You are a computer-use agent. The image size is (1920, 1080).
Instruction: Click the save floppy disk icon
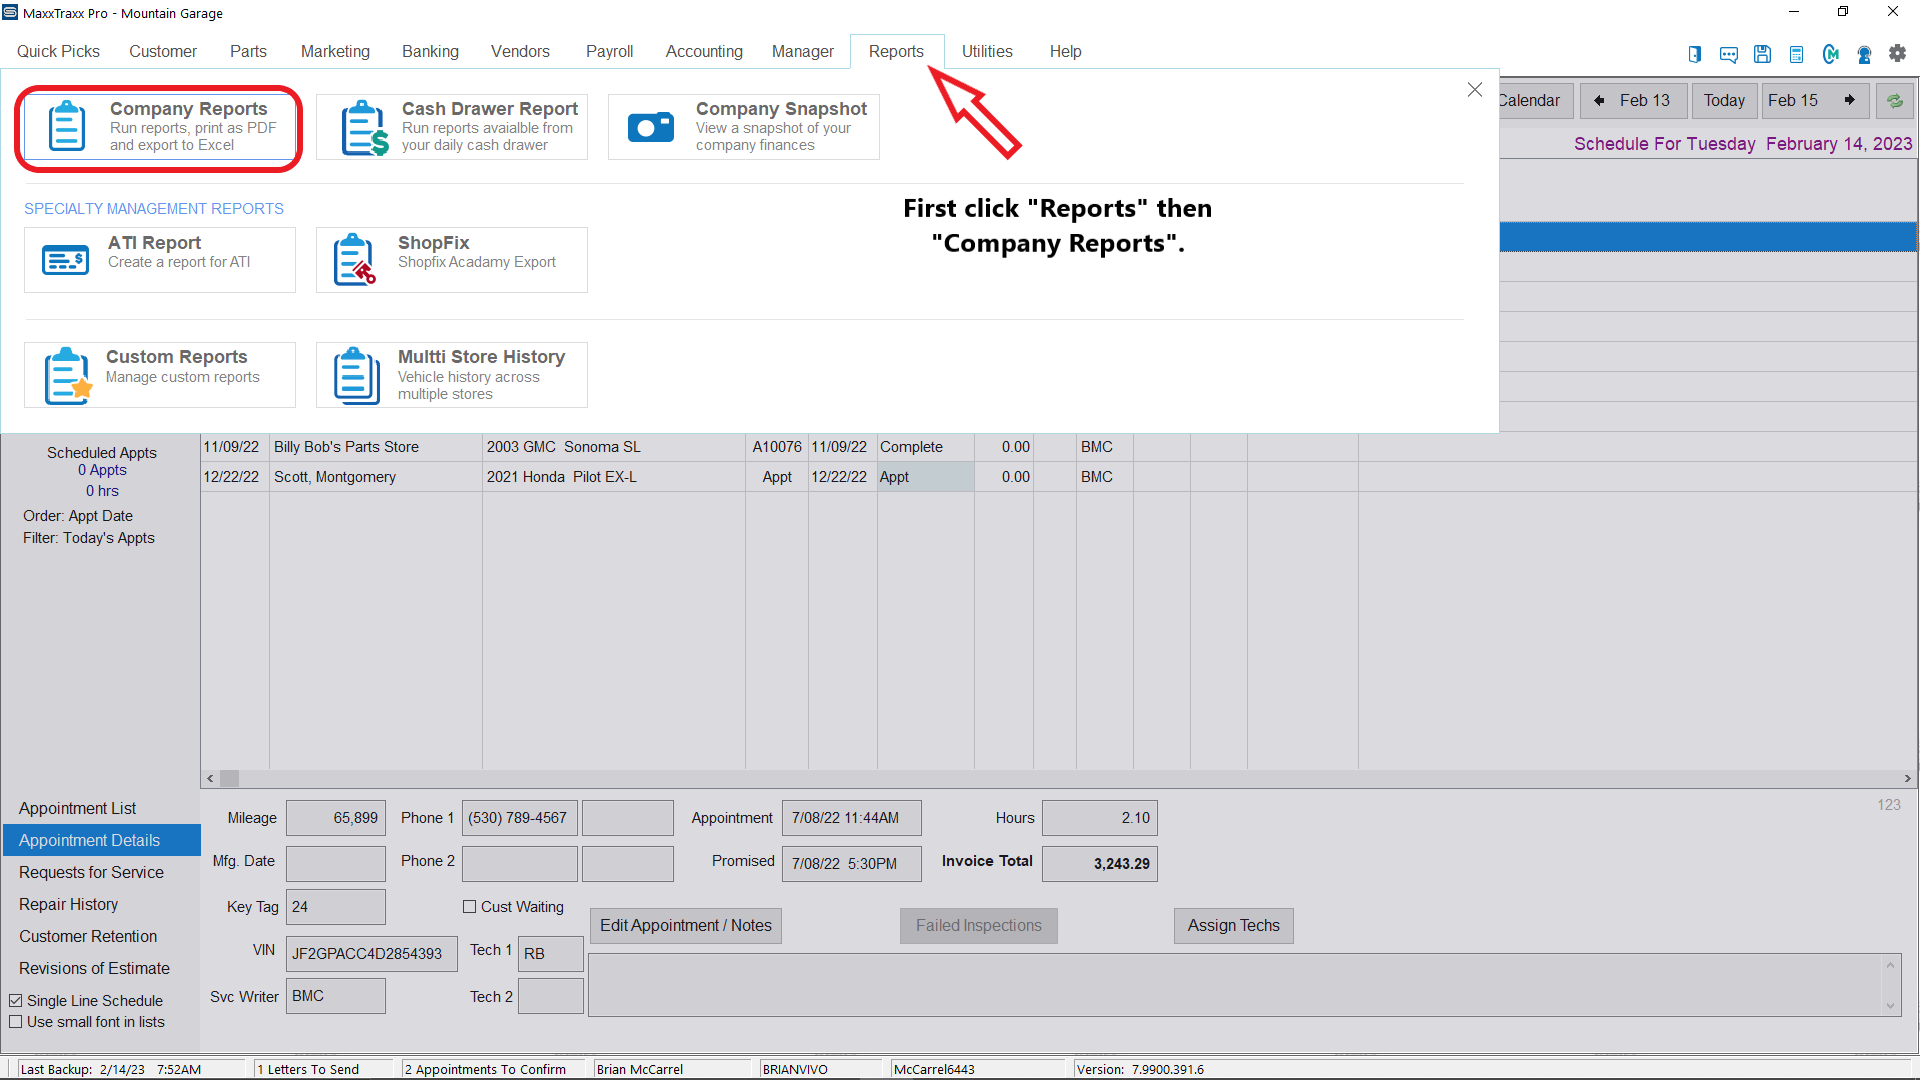[1763, 54]
